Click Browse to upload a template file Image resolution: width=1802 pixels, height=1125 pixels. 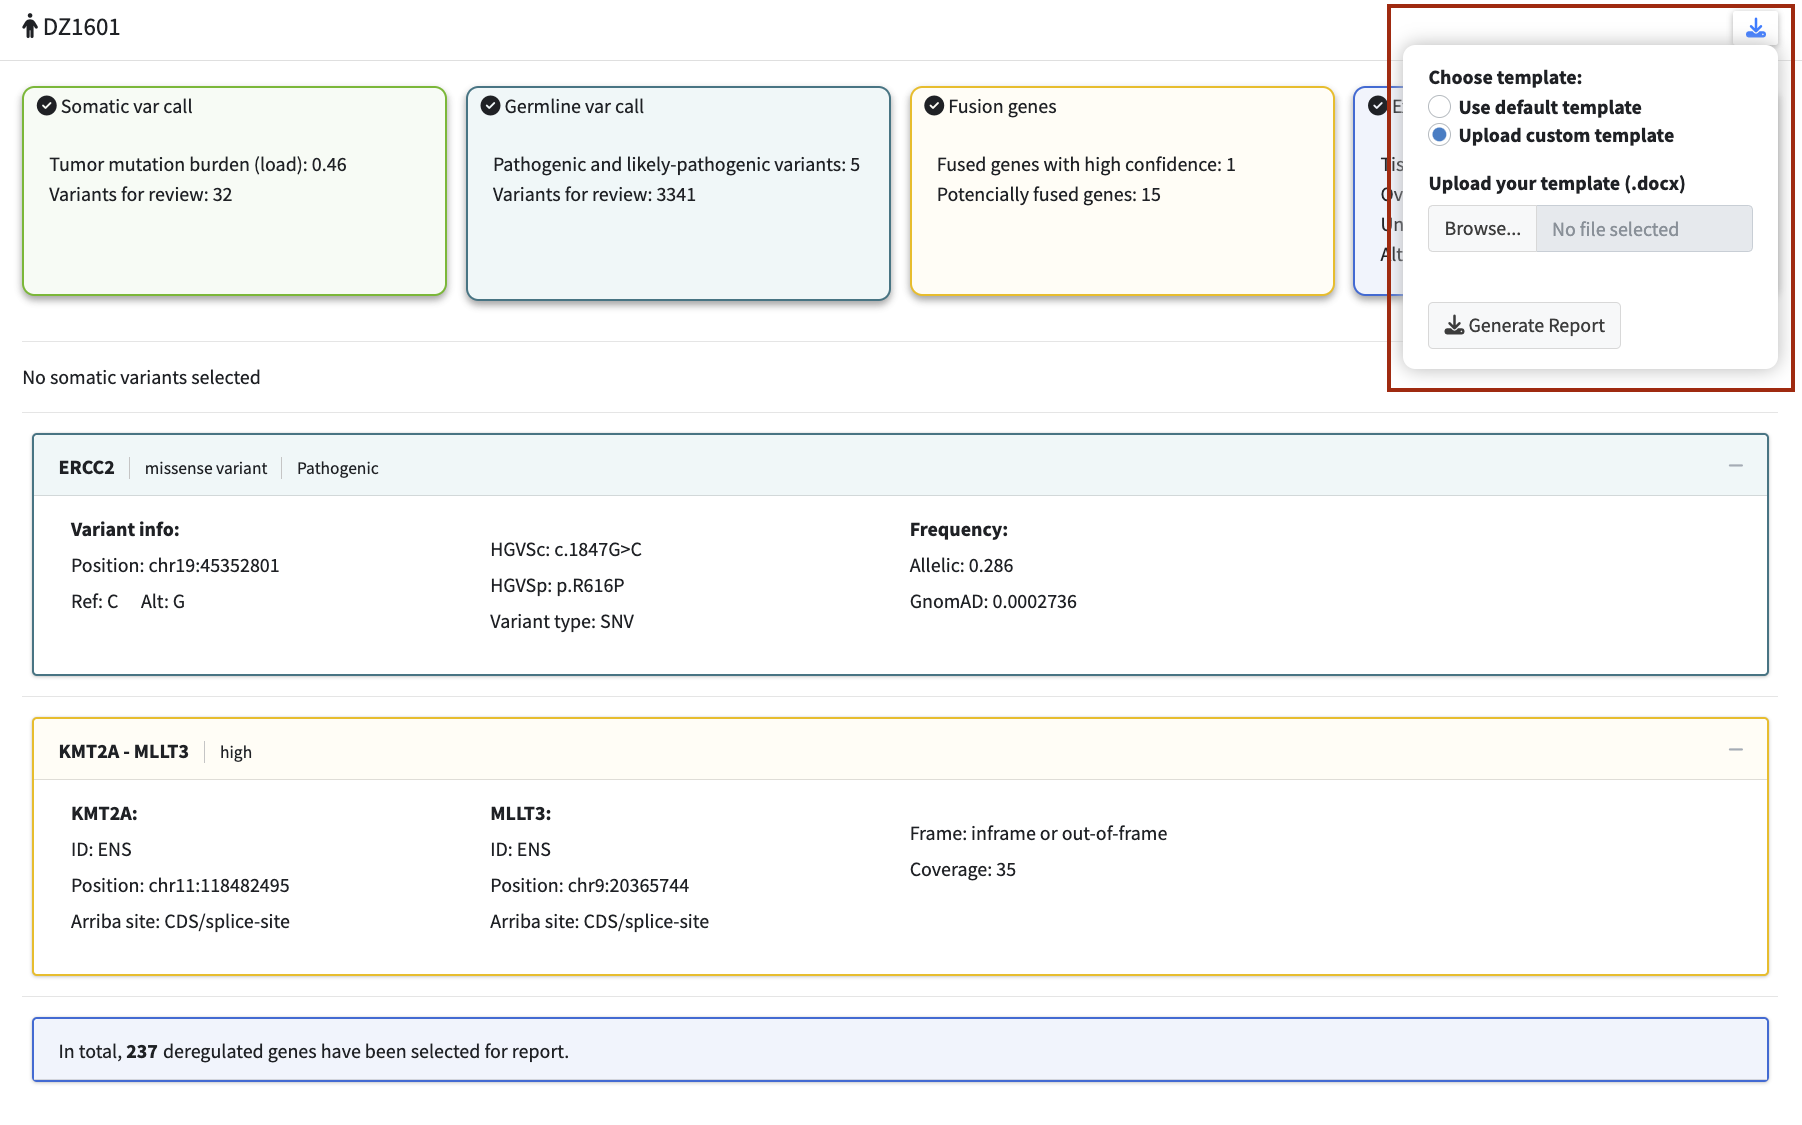[1482, 229]
